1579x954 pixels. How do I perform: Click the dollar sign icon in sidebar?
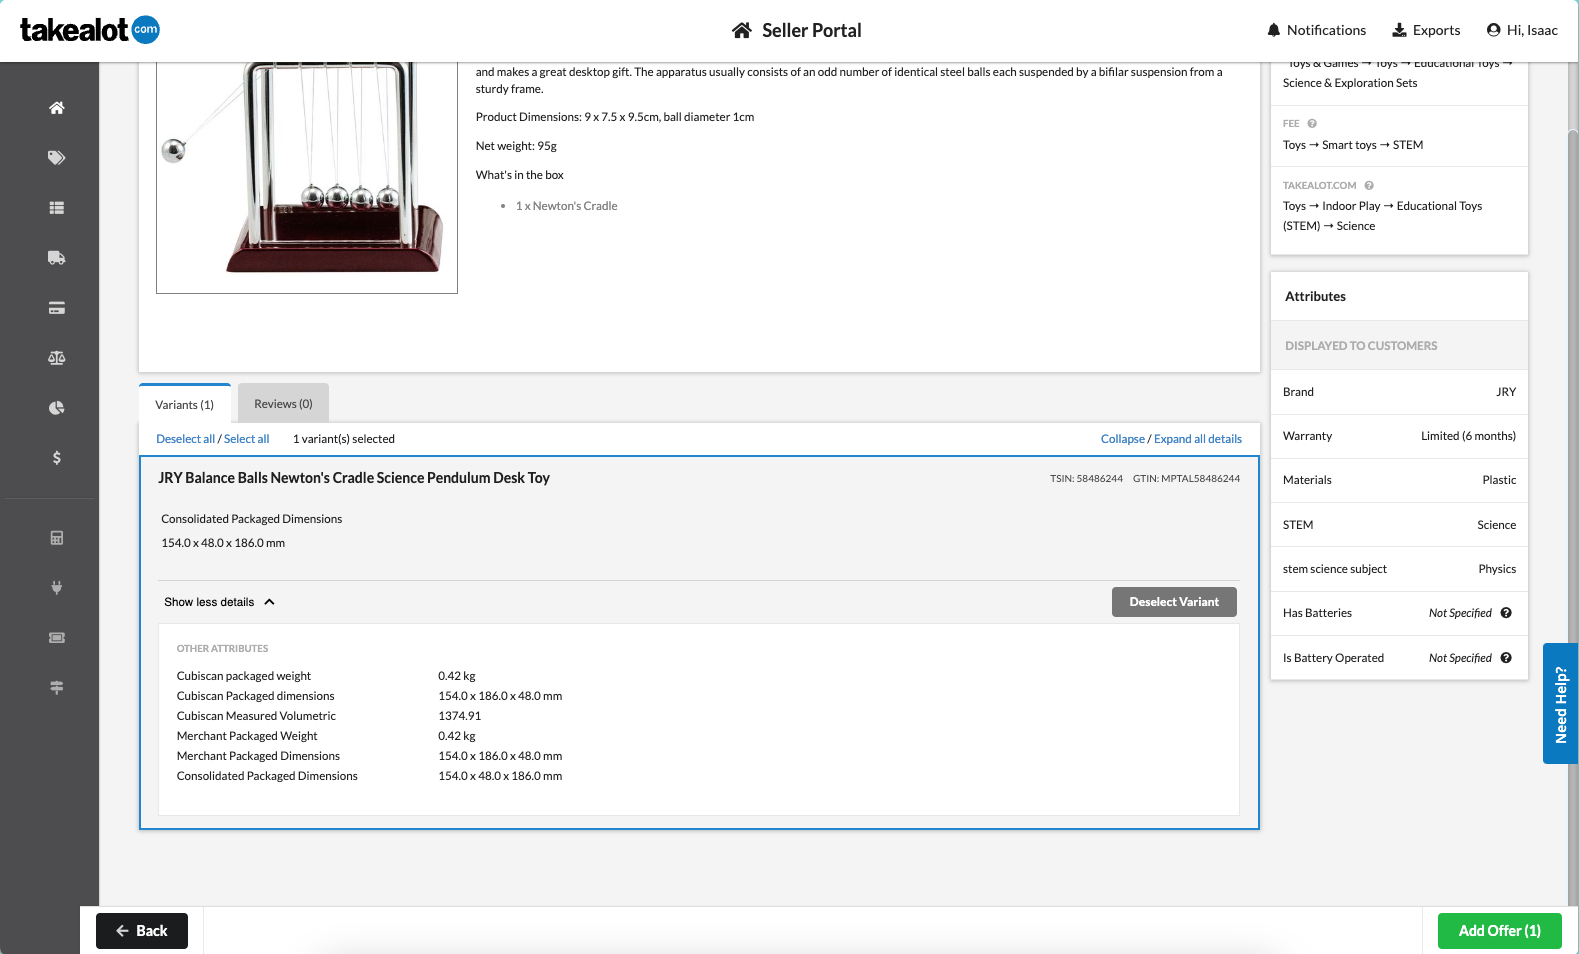57,458
